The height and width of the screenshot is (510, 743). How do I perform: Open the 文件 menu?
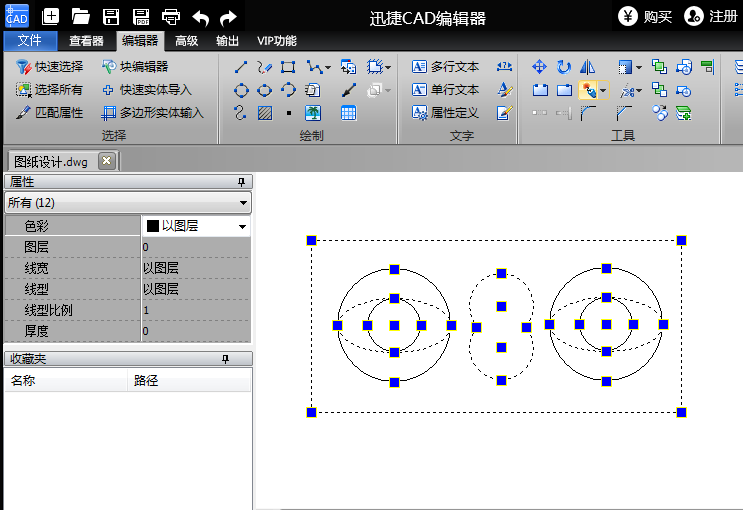30,41
